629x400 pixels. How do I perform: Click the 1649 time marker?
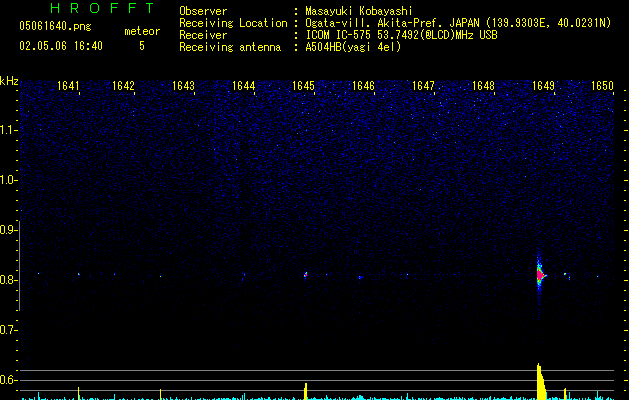(x=543, y=86)
